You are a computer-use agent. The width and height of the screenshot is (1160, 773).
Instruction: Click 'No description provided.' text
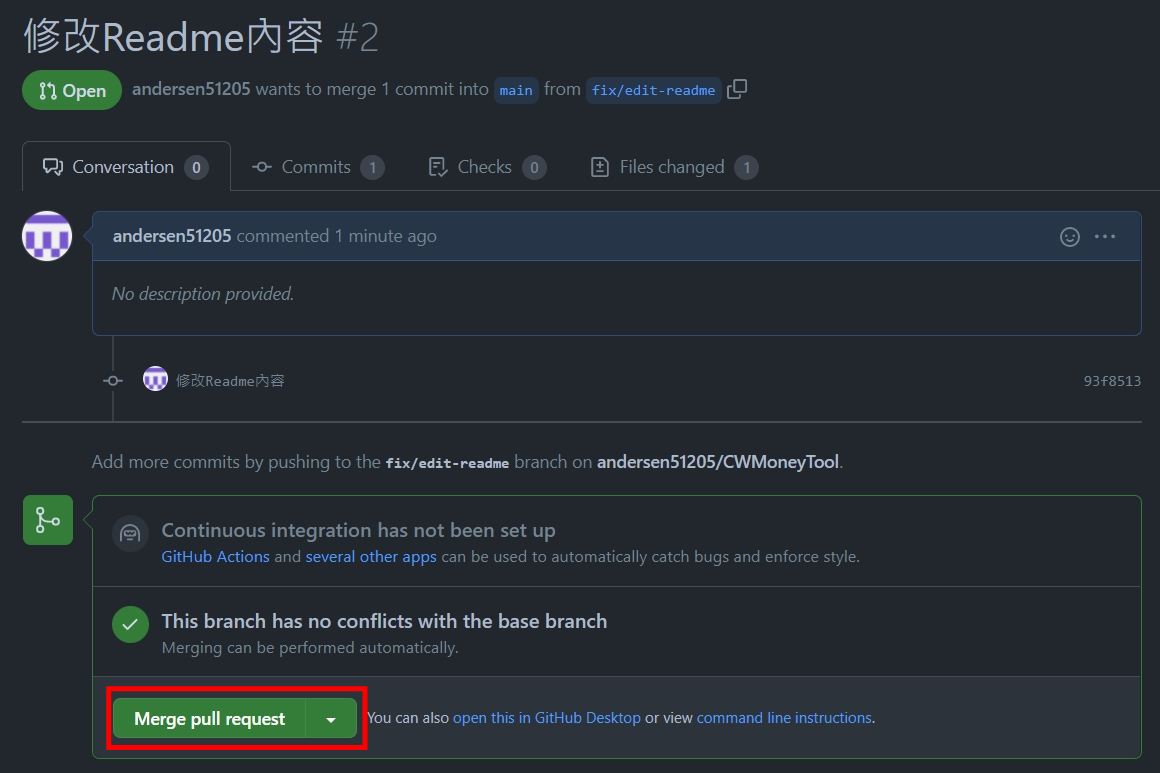point(203,294)
